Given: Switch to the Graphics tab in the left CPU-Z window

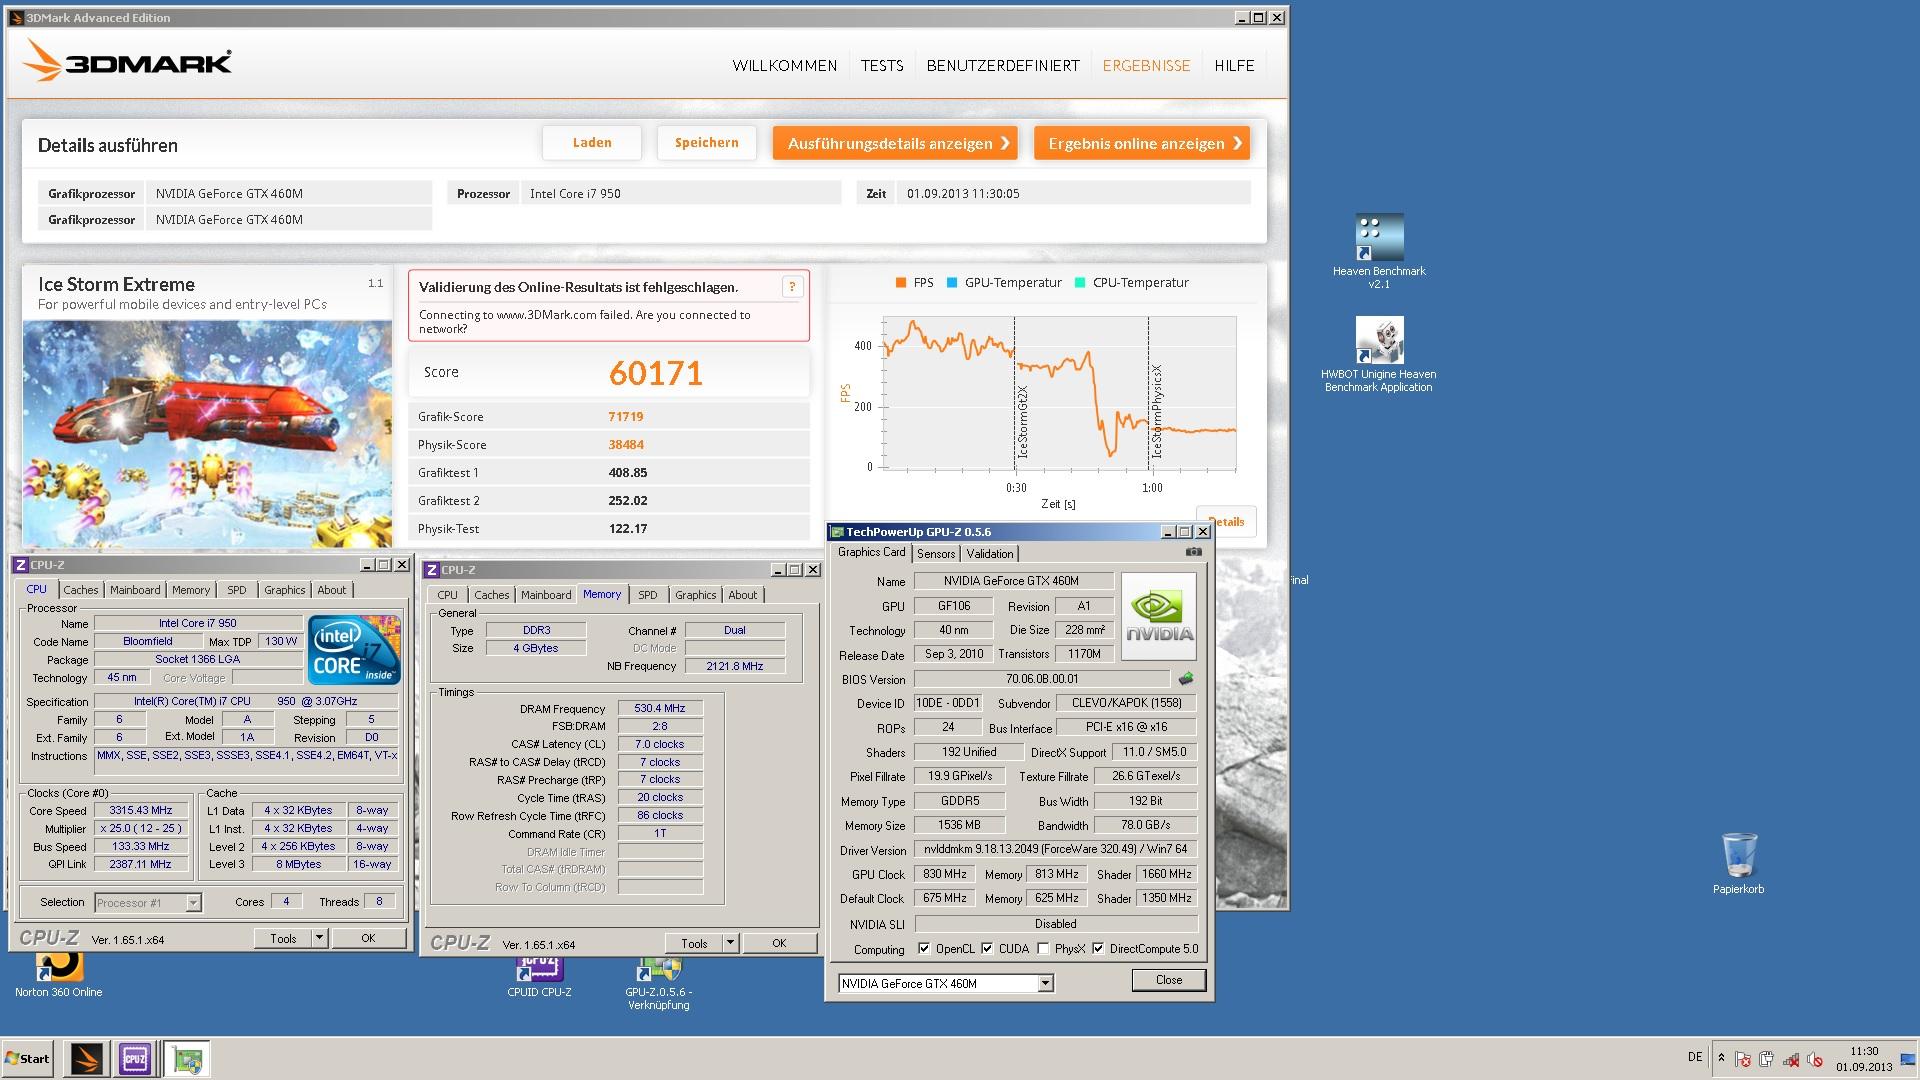Looking at the screenshot, I should coord(285,590).
